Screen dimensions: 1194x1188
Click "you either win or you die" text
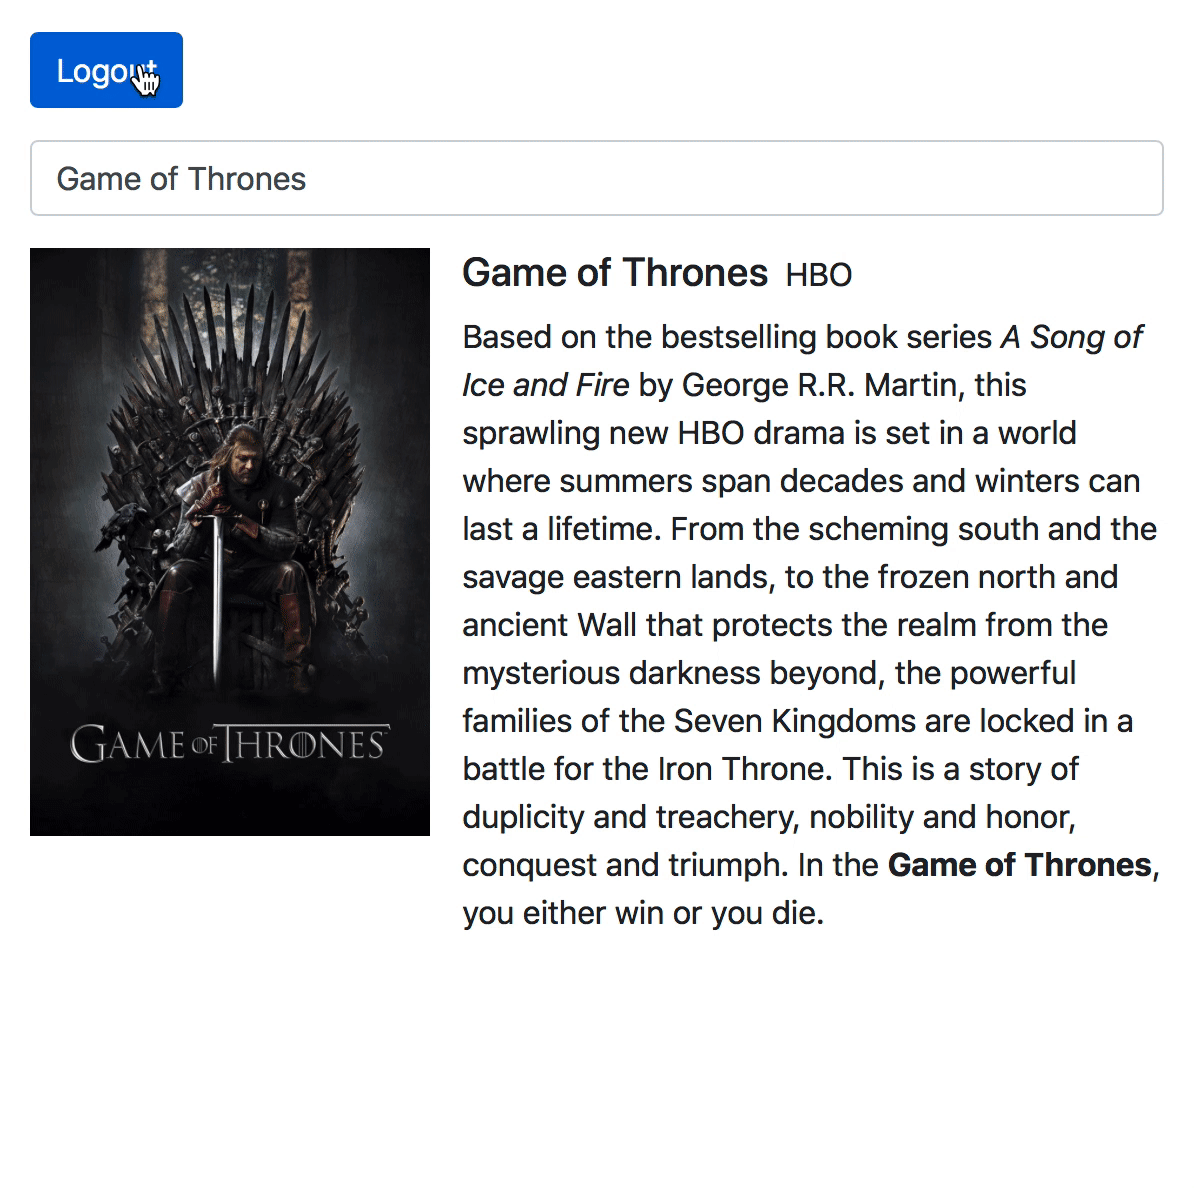642,913
